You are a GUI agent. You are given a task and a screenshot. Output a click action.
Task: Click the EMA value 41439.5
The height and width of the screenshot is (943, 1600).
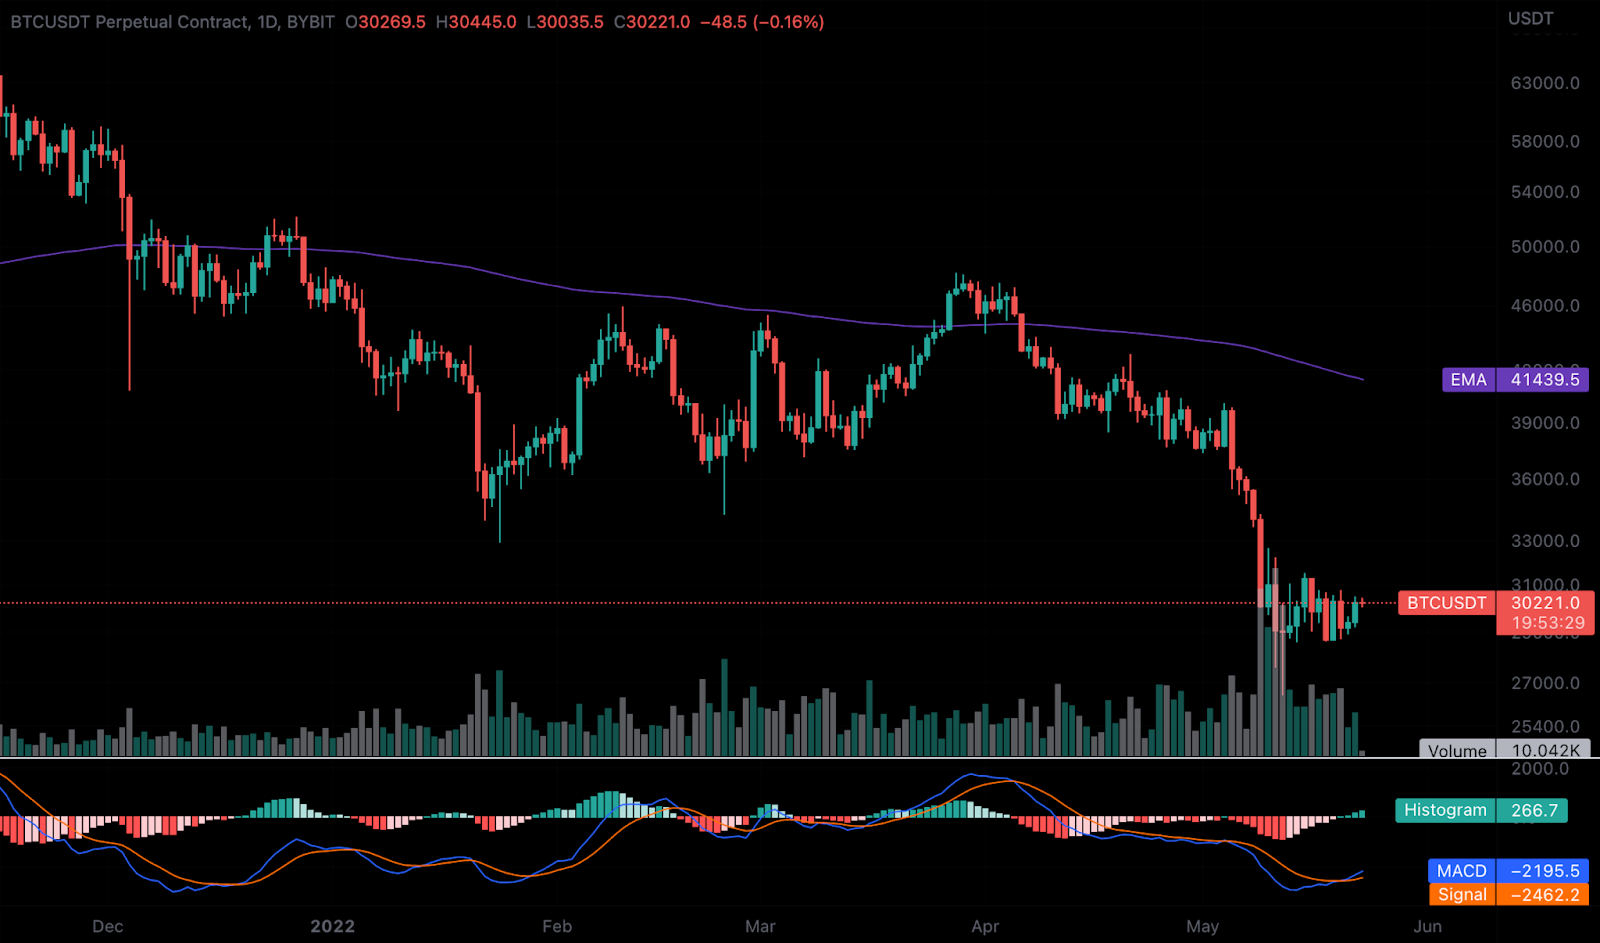[1544, 380]
